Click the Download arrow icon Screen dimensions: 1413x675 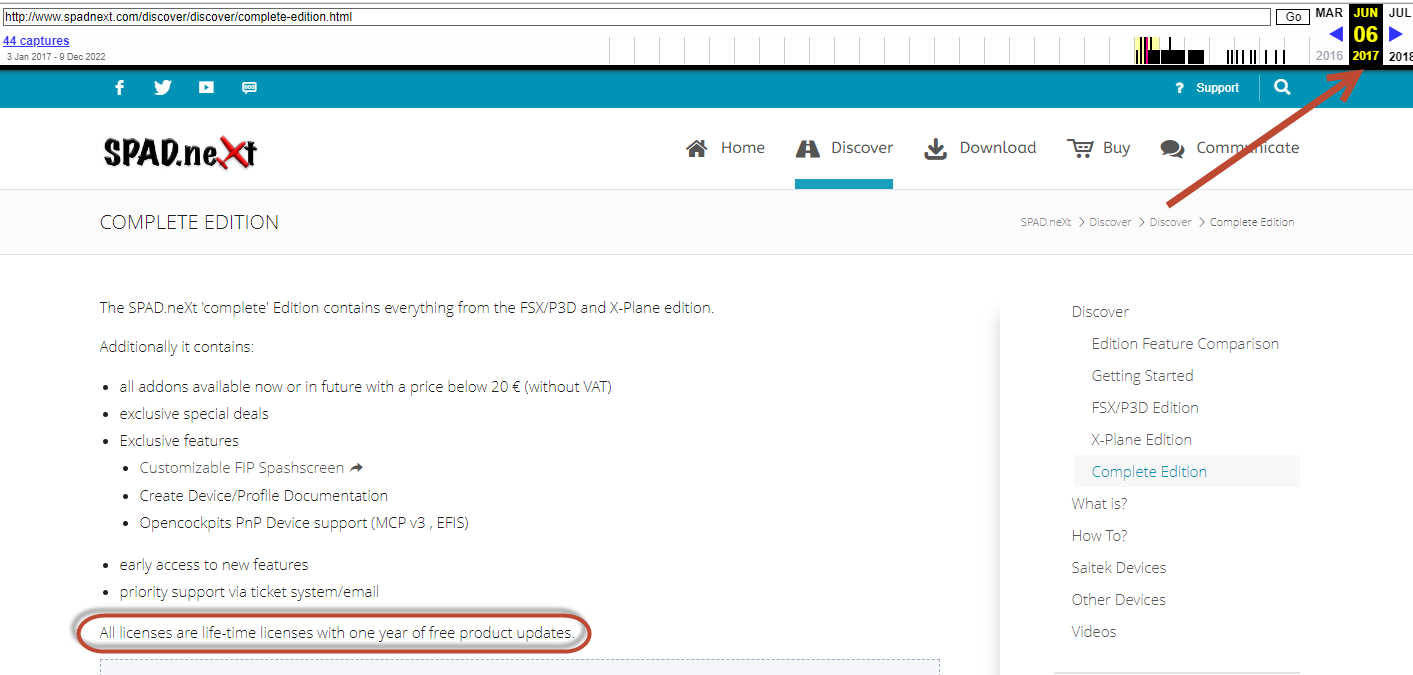click(x=935, y=148)
